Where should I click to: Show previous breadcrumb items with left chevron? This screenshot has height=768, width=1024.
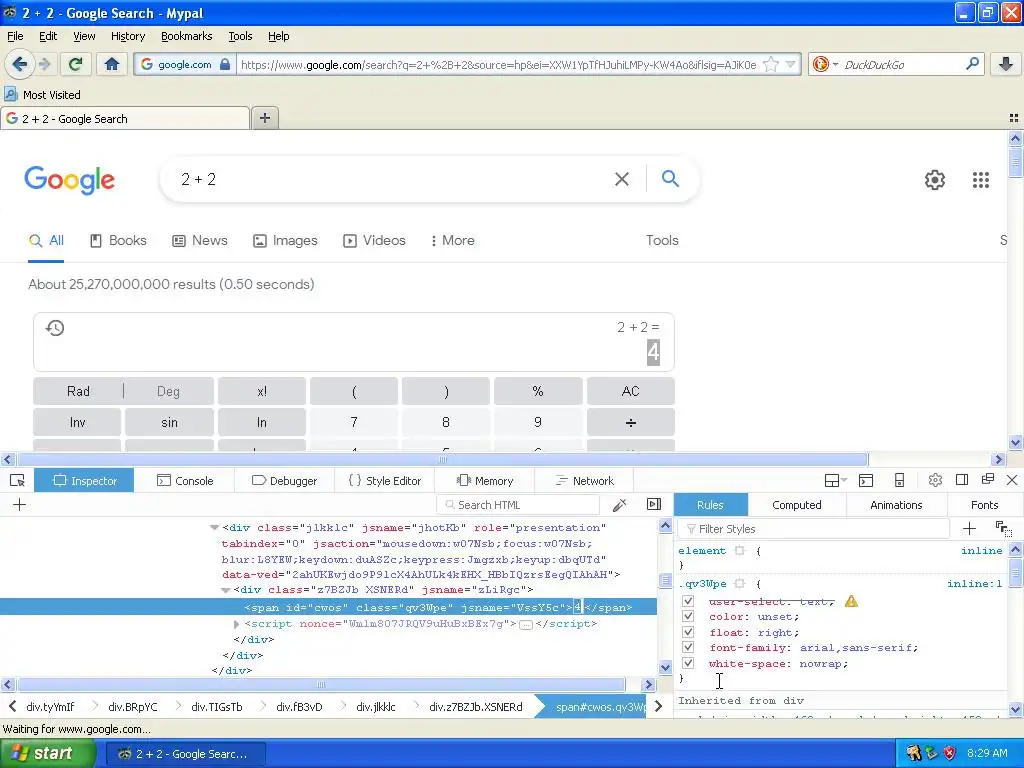tap(12, 707)
